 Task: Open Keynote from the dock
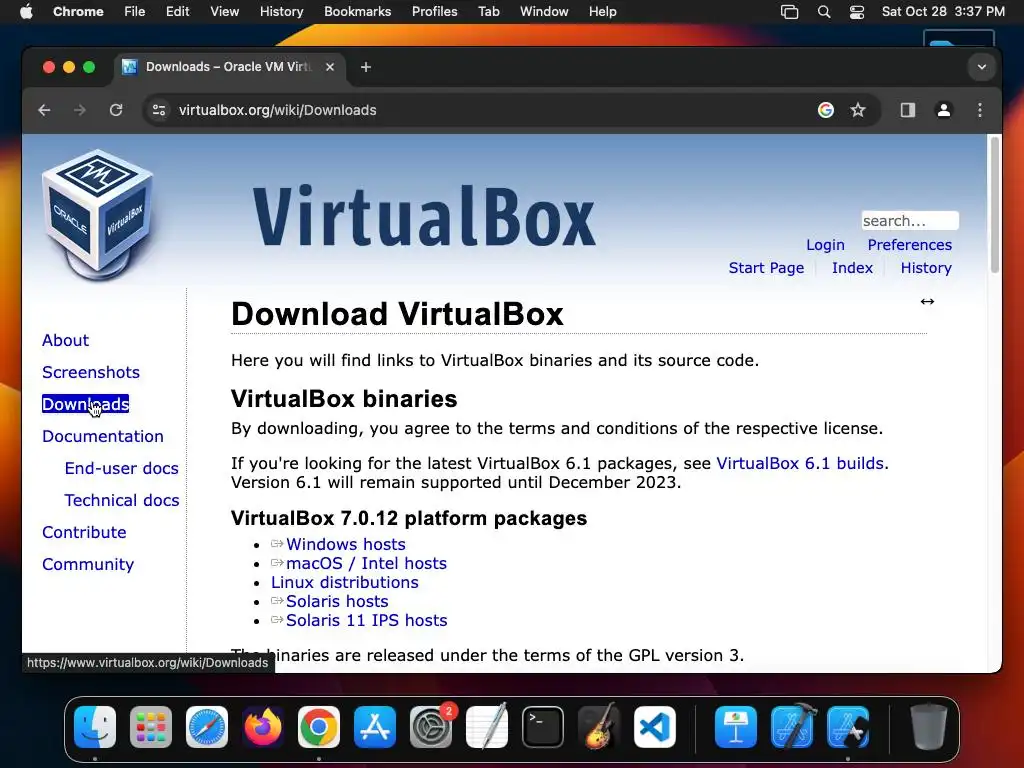point(736,727)
